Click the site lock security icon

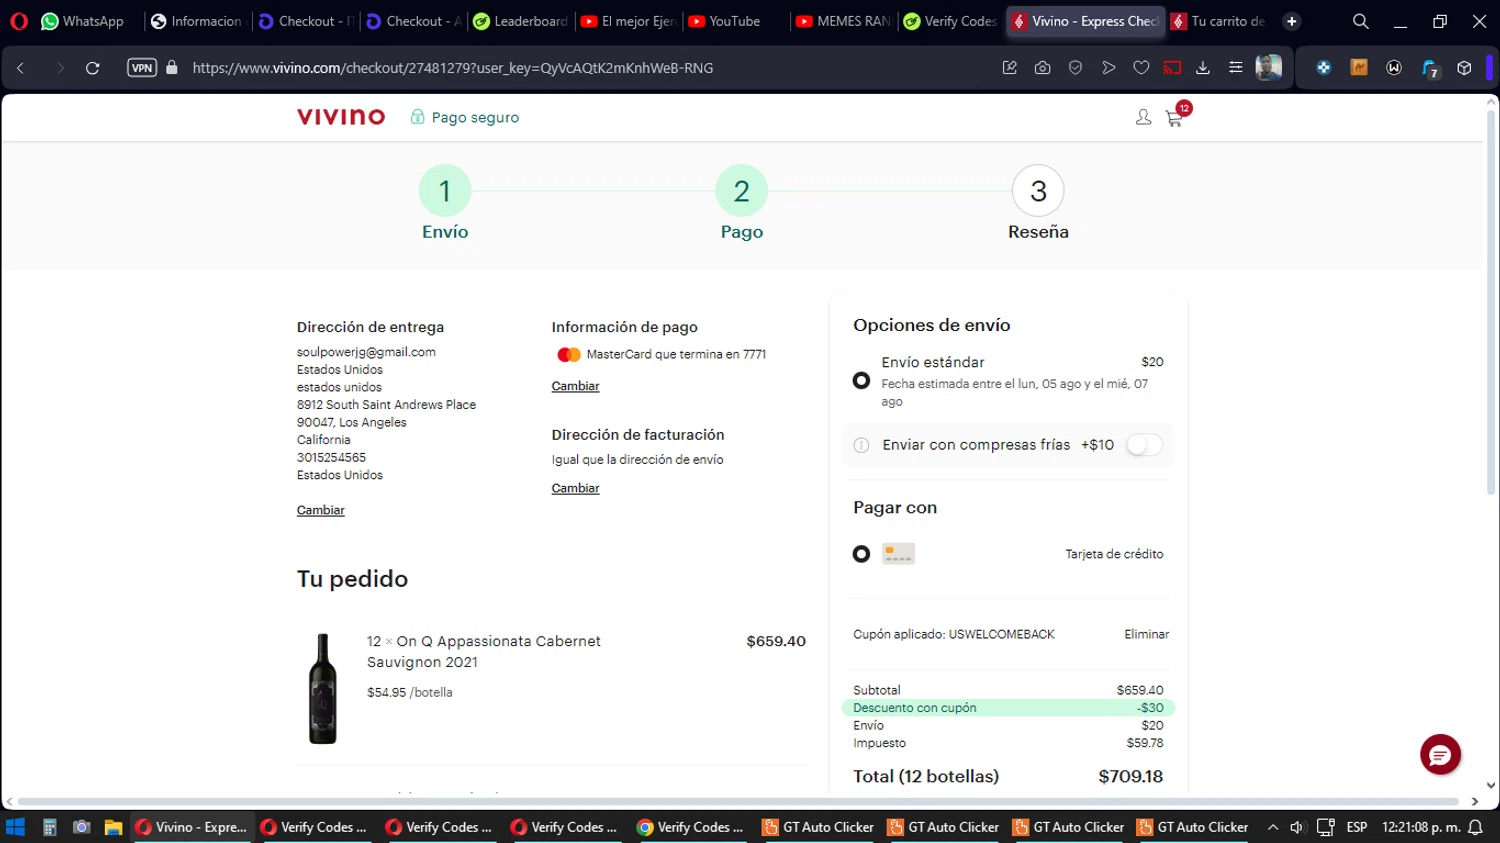point(172,68)
